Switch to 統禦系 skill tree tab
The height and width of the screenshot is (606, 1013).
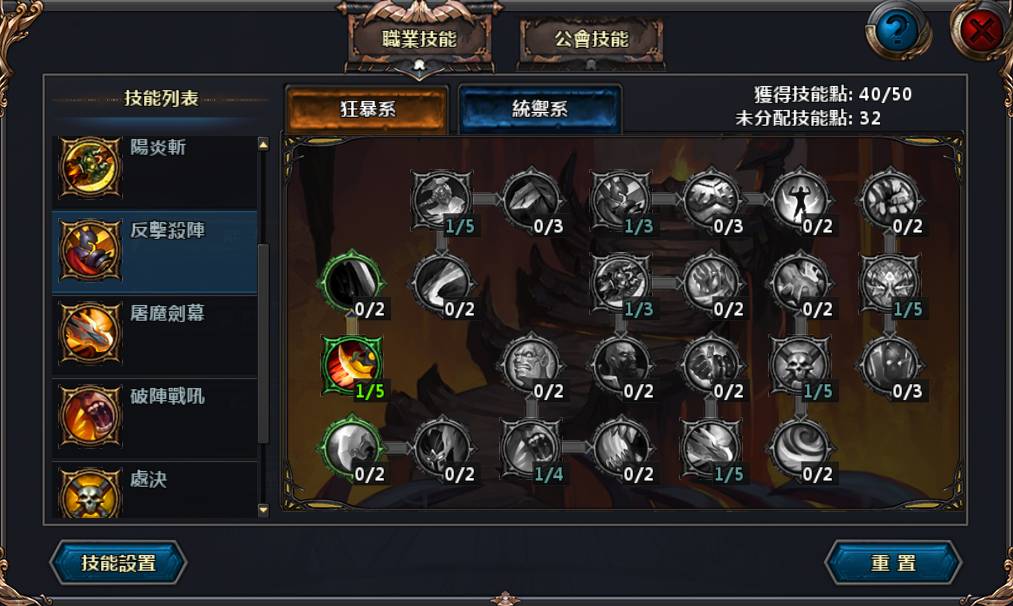539,109
